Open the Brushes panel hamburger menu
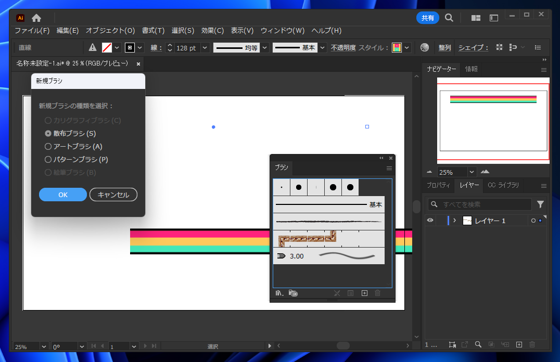 pyautogui.click(x=389, y=168)
